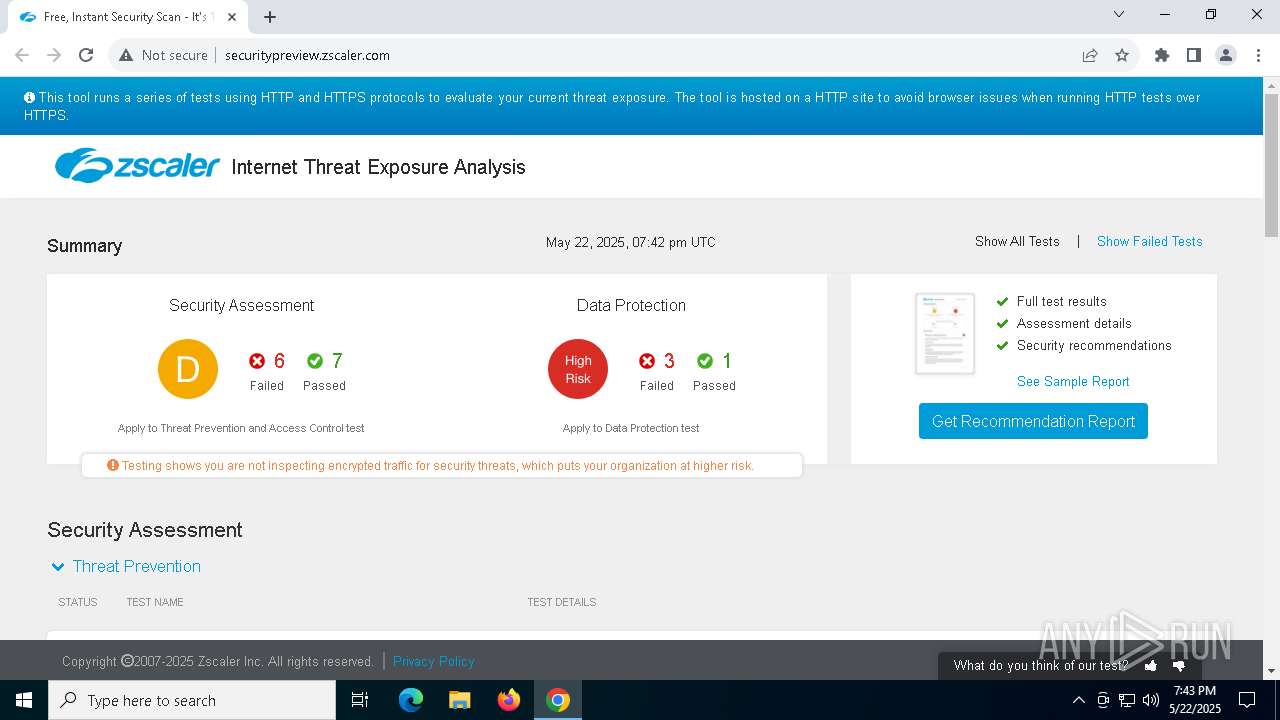The width and height of the screenshot is (1280, 720).
Task: Open a new browser tab
Action: click(x=270, y=17)
